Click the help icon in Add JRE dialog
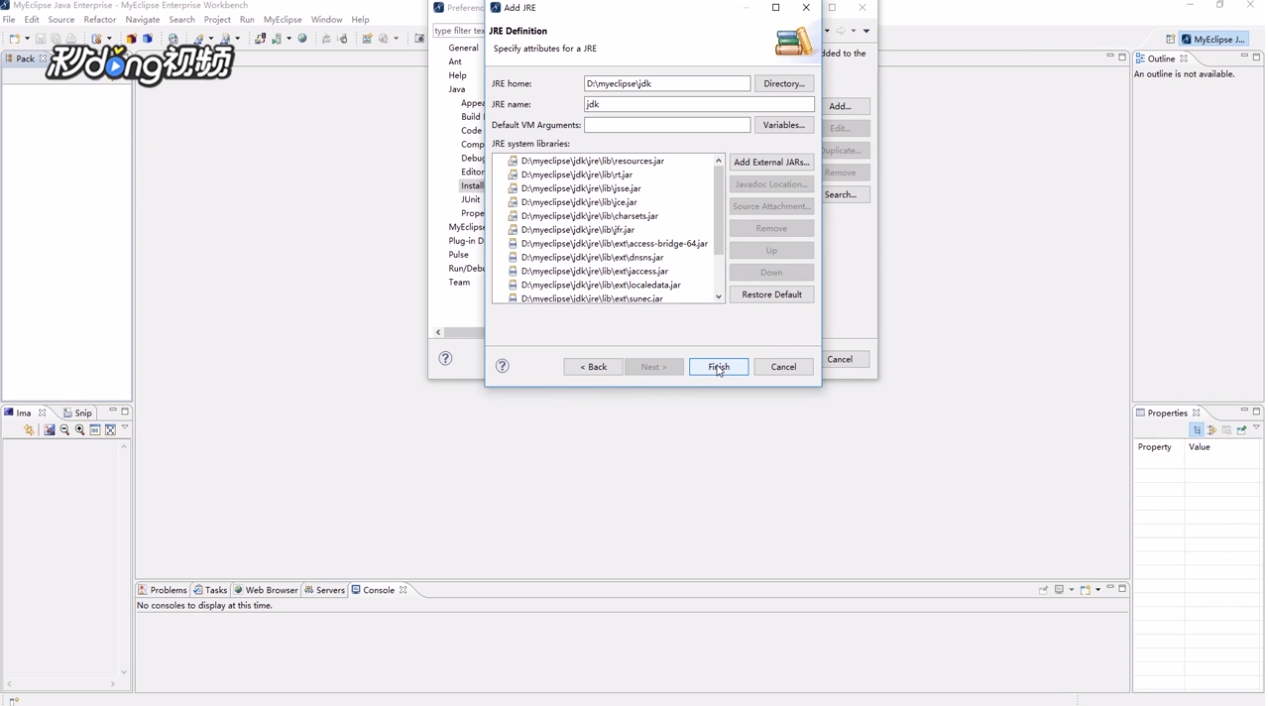1268x706 pixels. click(x=503, y=366)
